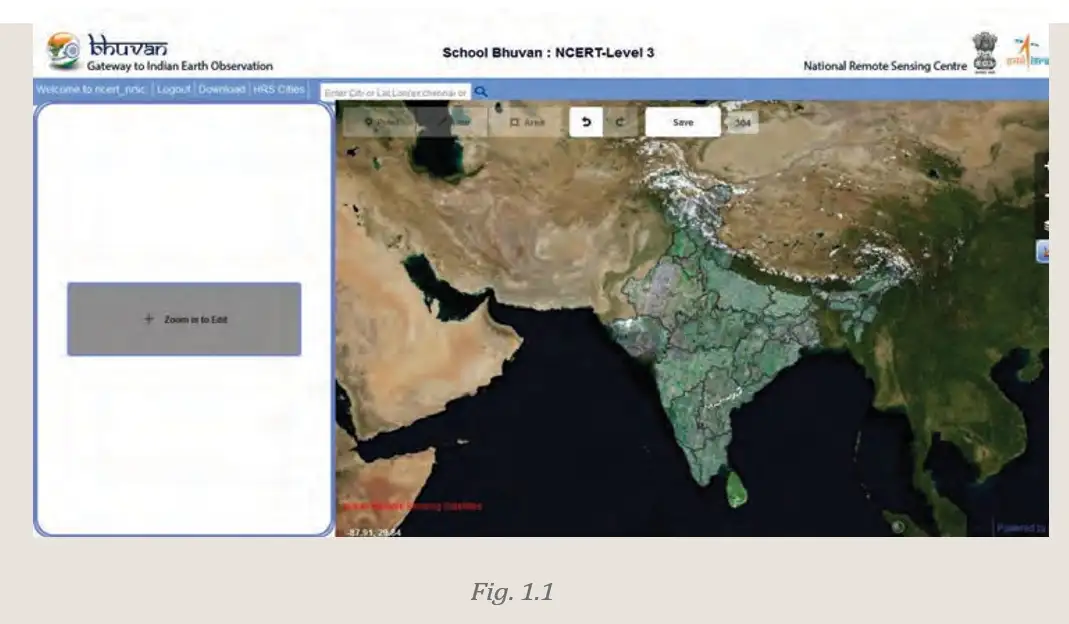Redo the last undone edit
This screenshot has height=624, width=1069.
[620, 122]
